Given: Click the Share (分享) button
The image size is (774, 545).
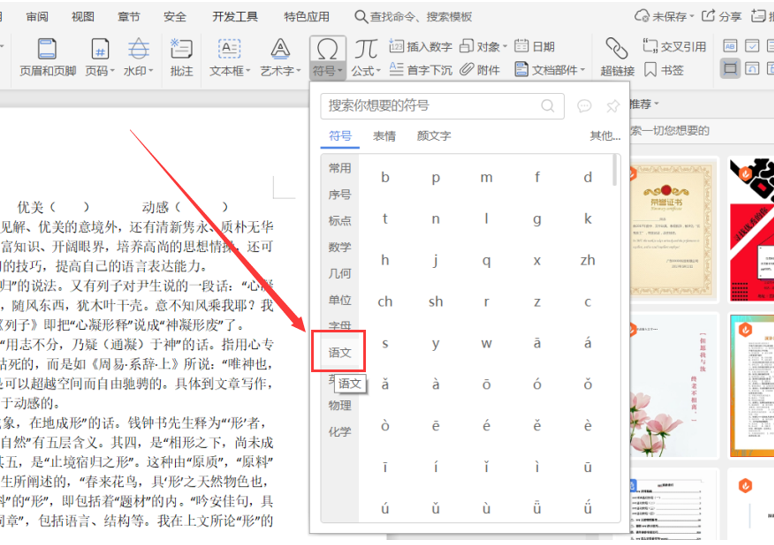Looking at the screenshot, I should click(x=722, y=16).
